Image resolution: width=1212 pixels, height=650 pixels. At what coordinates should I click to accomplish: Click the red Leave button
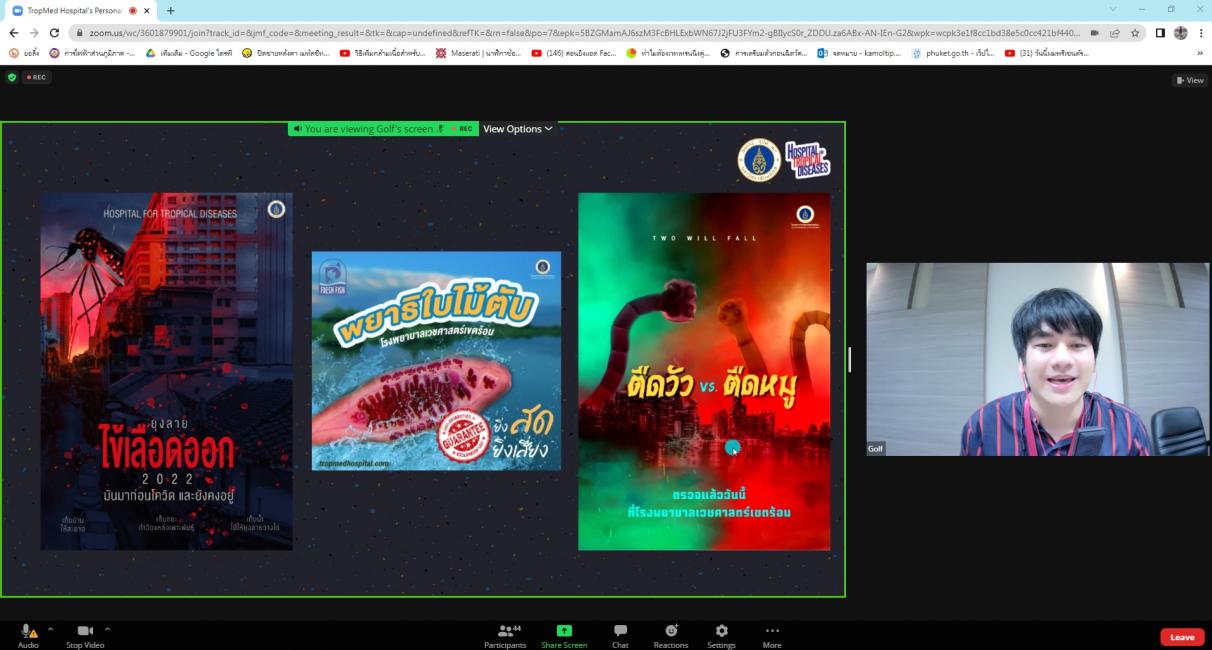[x=1182, y=637]
